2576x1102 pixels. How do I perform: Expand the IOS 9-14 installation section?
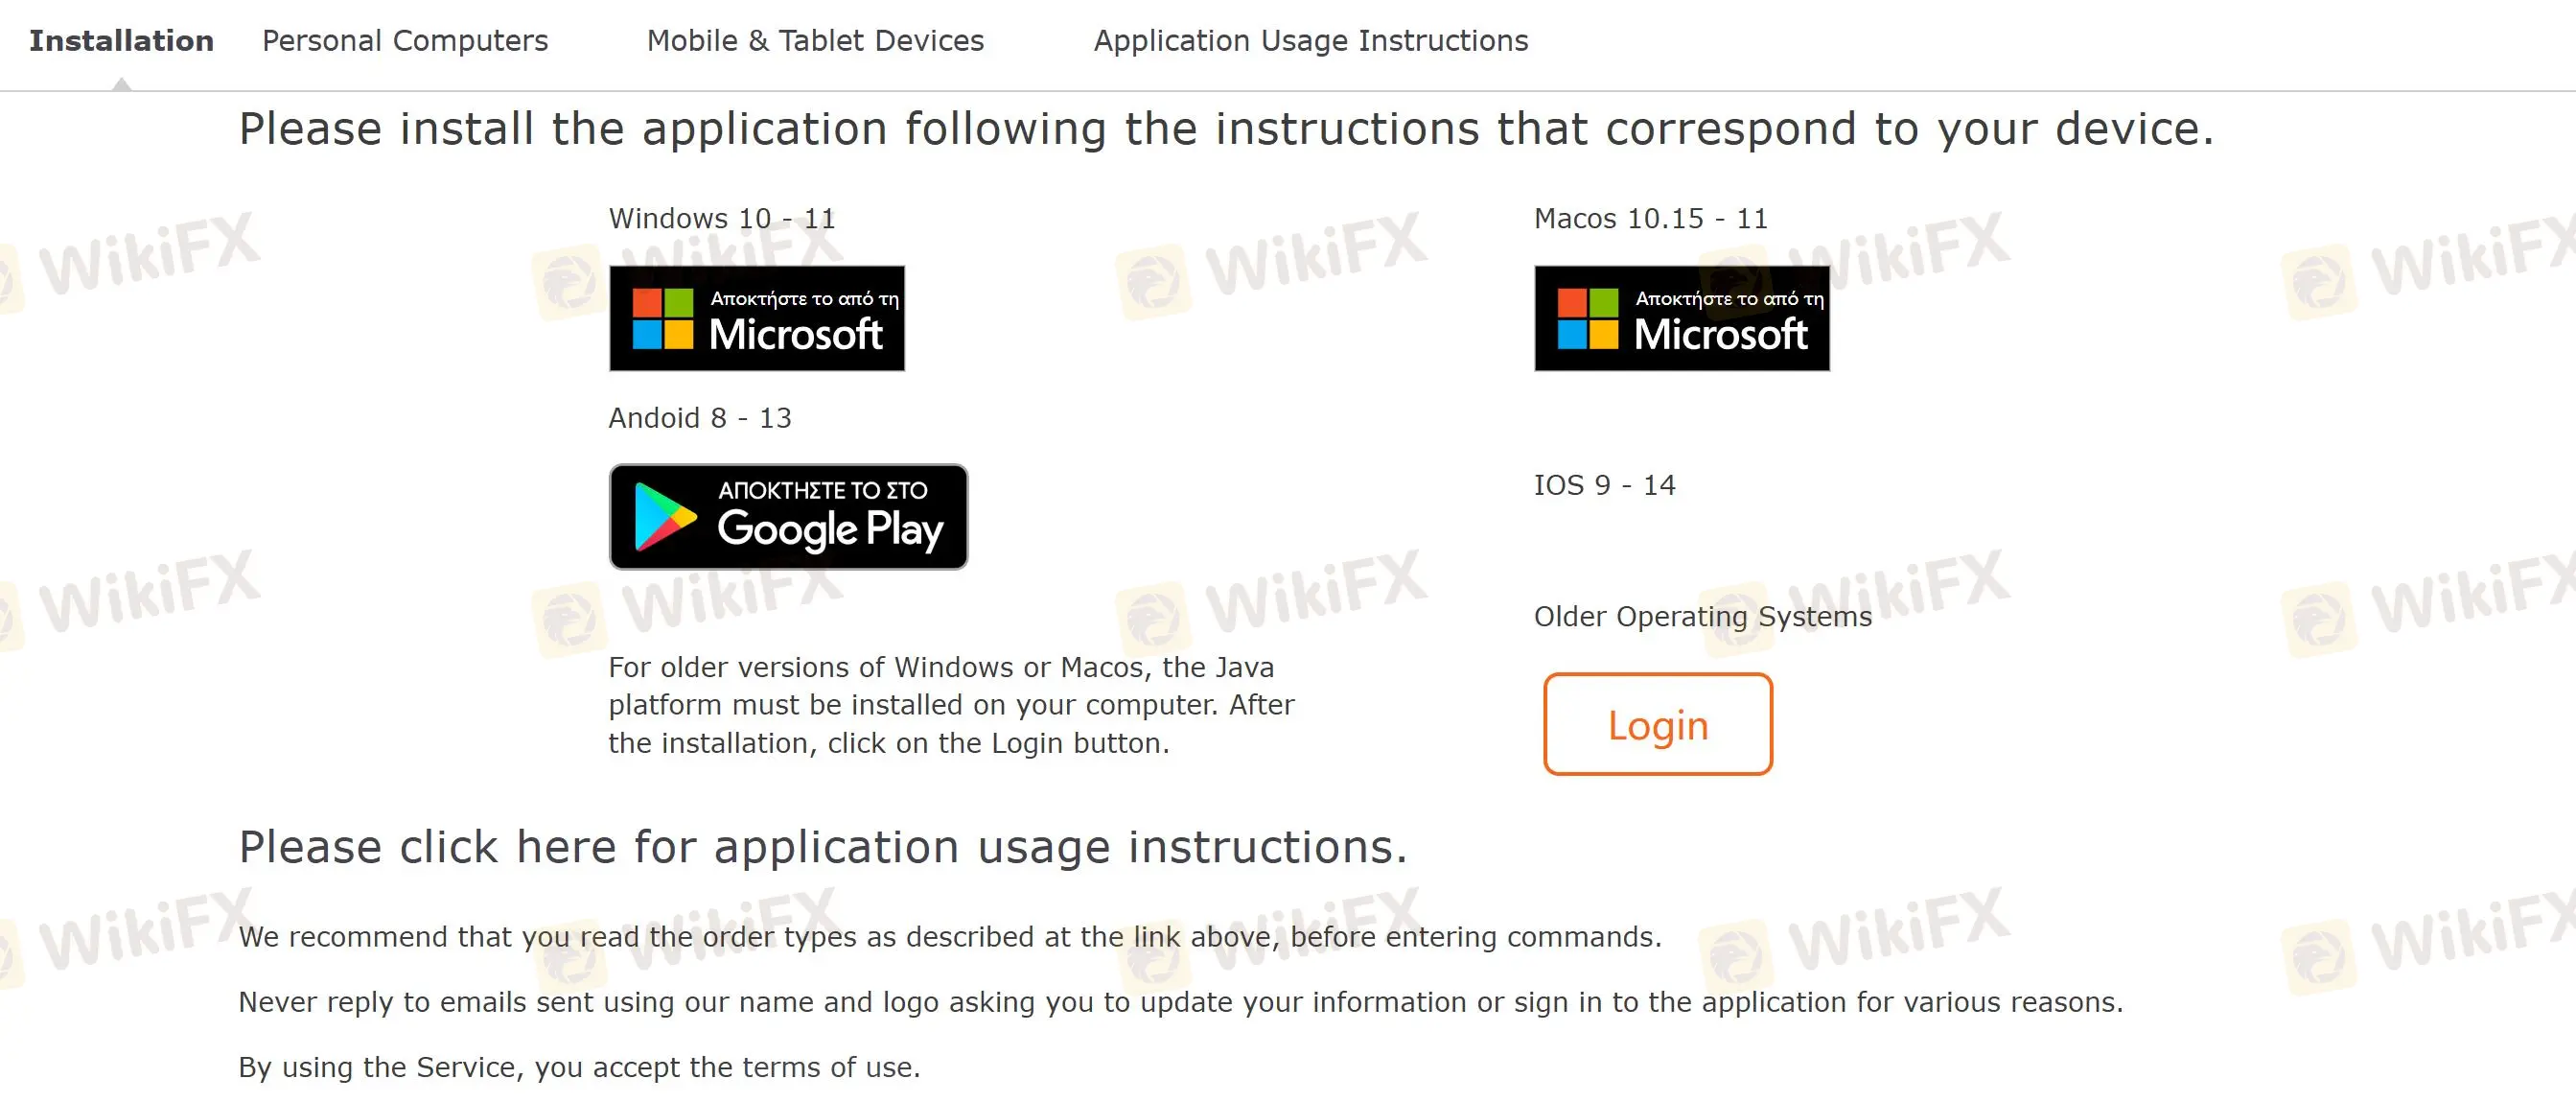pyautogui.click(x=1604, y=483)
